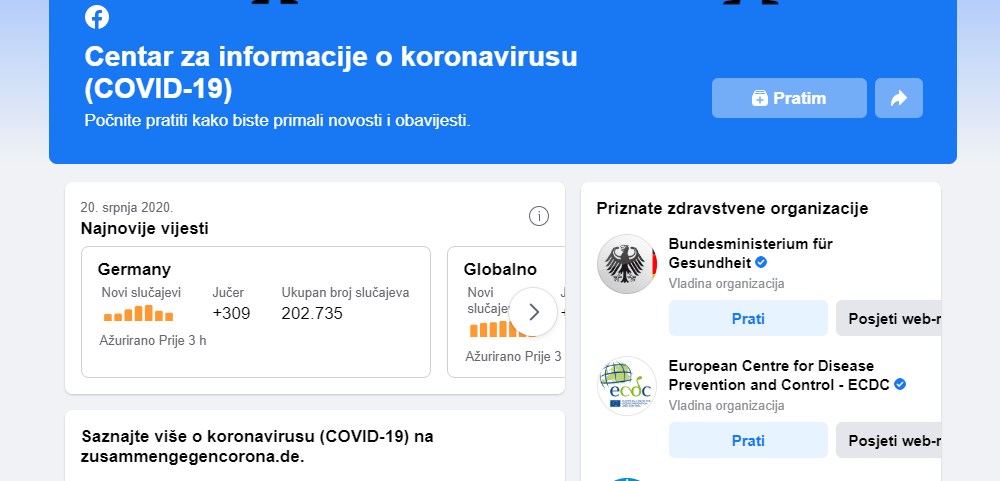The image size is (1000, 481).
Task: Open the ECDC logo thumbnail
Action: [x=627, y=386]
